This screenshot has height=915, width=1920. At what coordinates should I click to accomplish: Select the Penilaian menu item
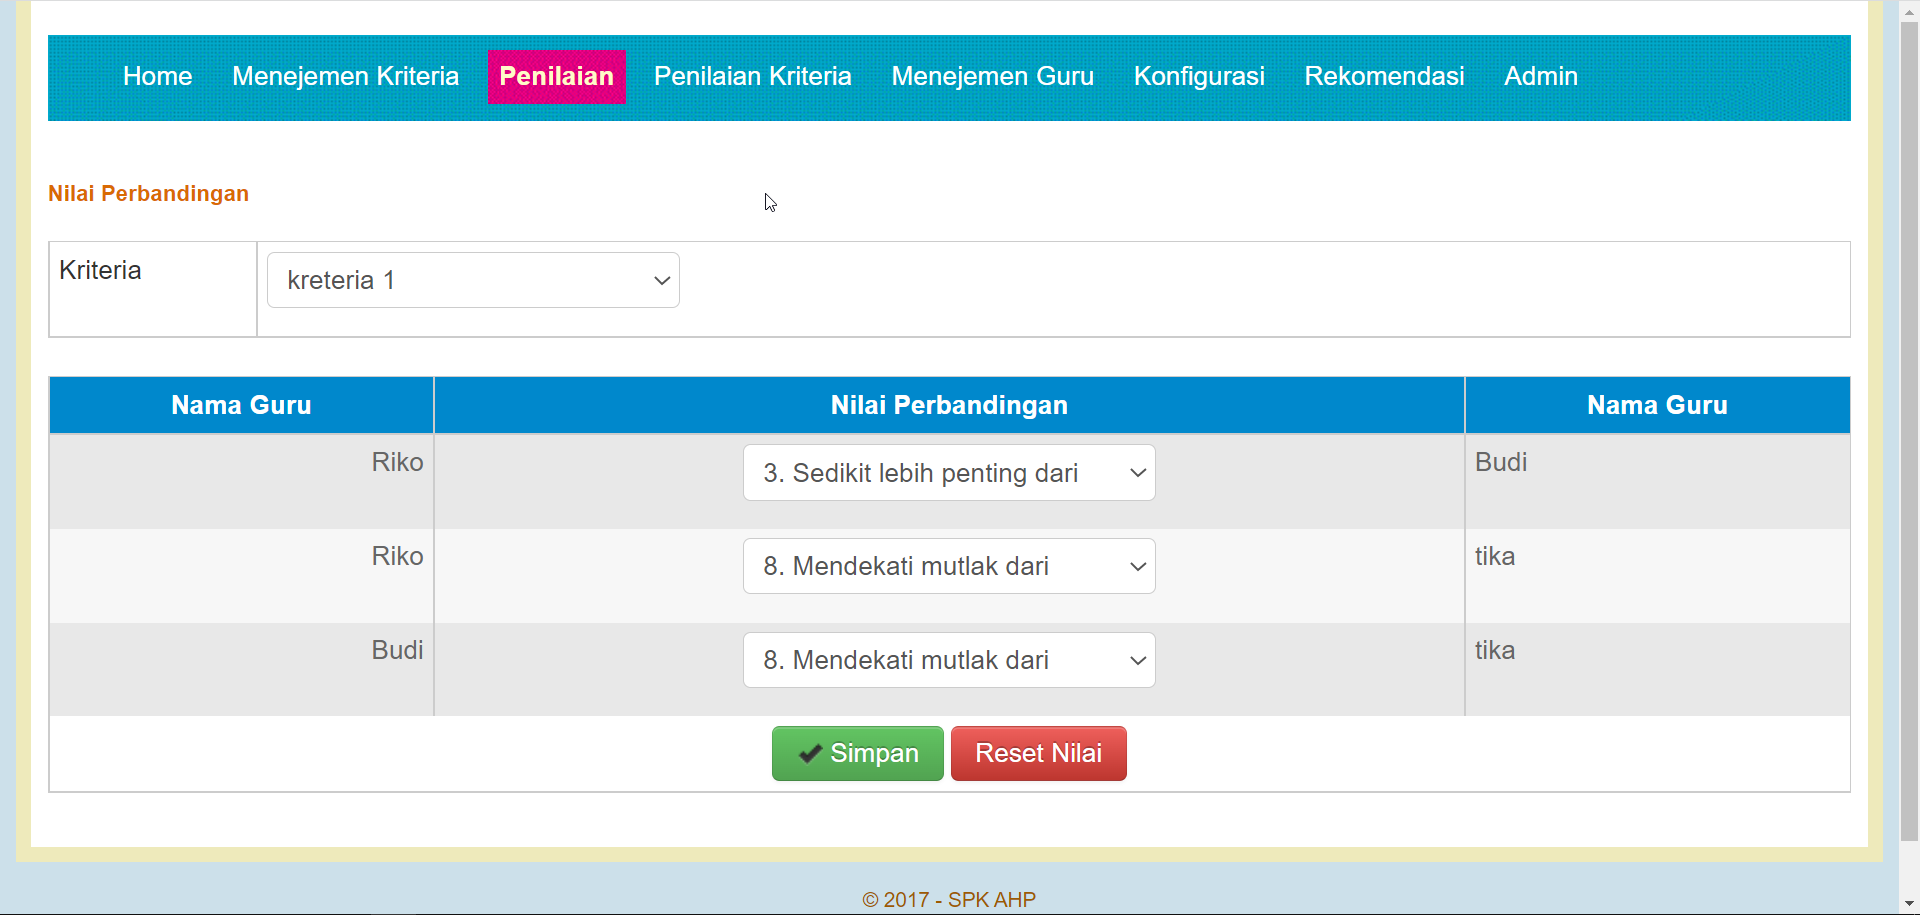[556, 76]
